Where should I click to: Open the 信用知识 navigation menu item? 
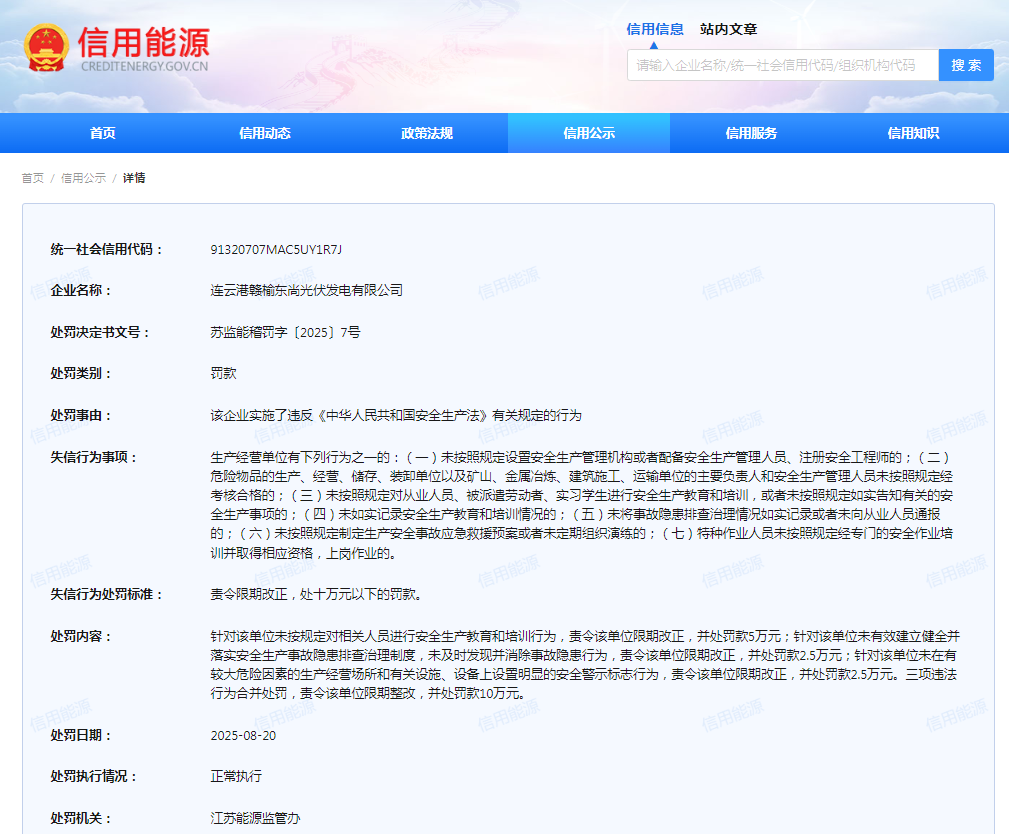913,133
